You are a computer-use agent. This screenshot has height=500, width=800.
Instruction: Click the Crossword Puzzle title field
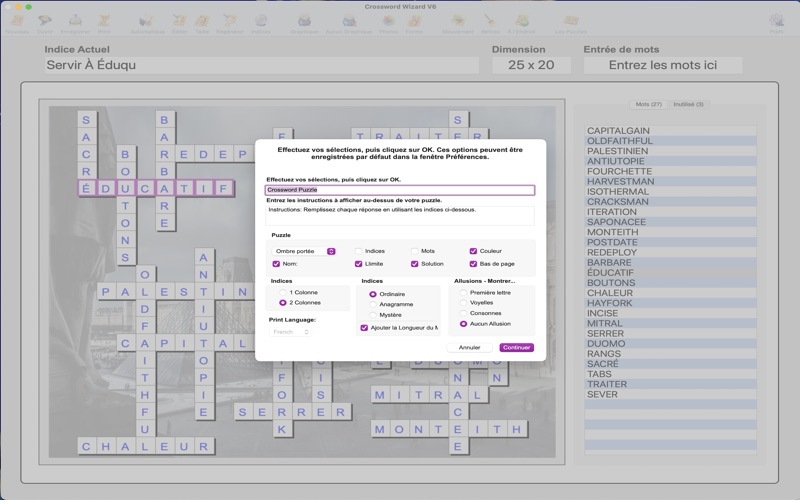pyautogui.click(x=400, y=190)
